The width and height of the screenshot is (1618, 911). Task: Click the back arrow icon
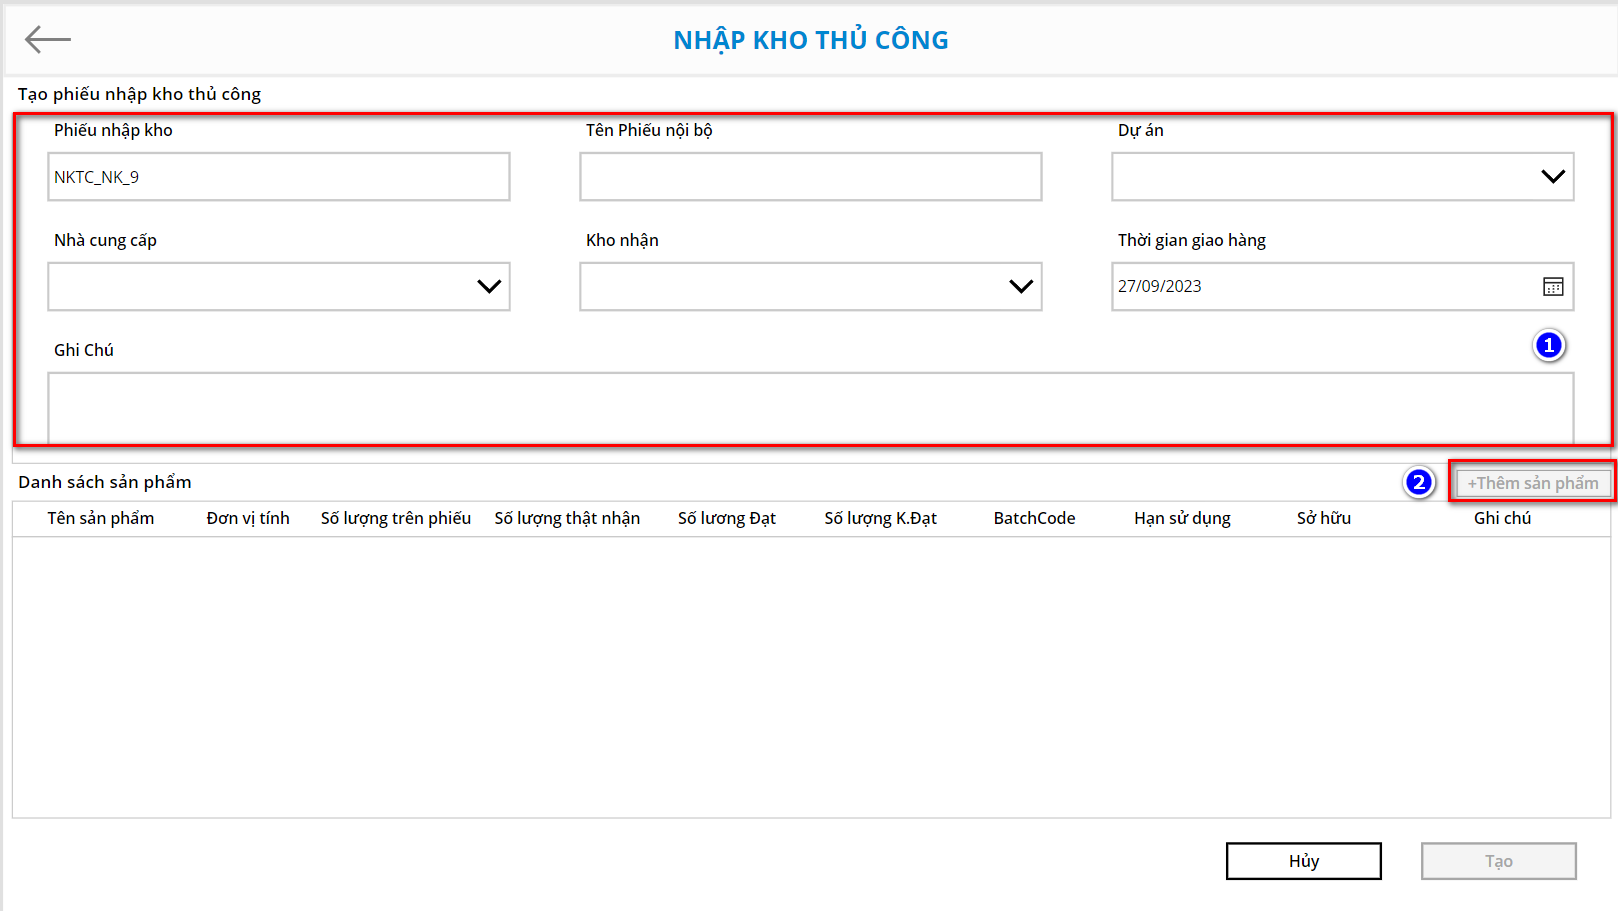48,40
